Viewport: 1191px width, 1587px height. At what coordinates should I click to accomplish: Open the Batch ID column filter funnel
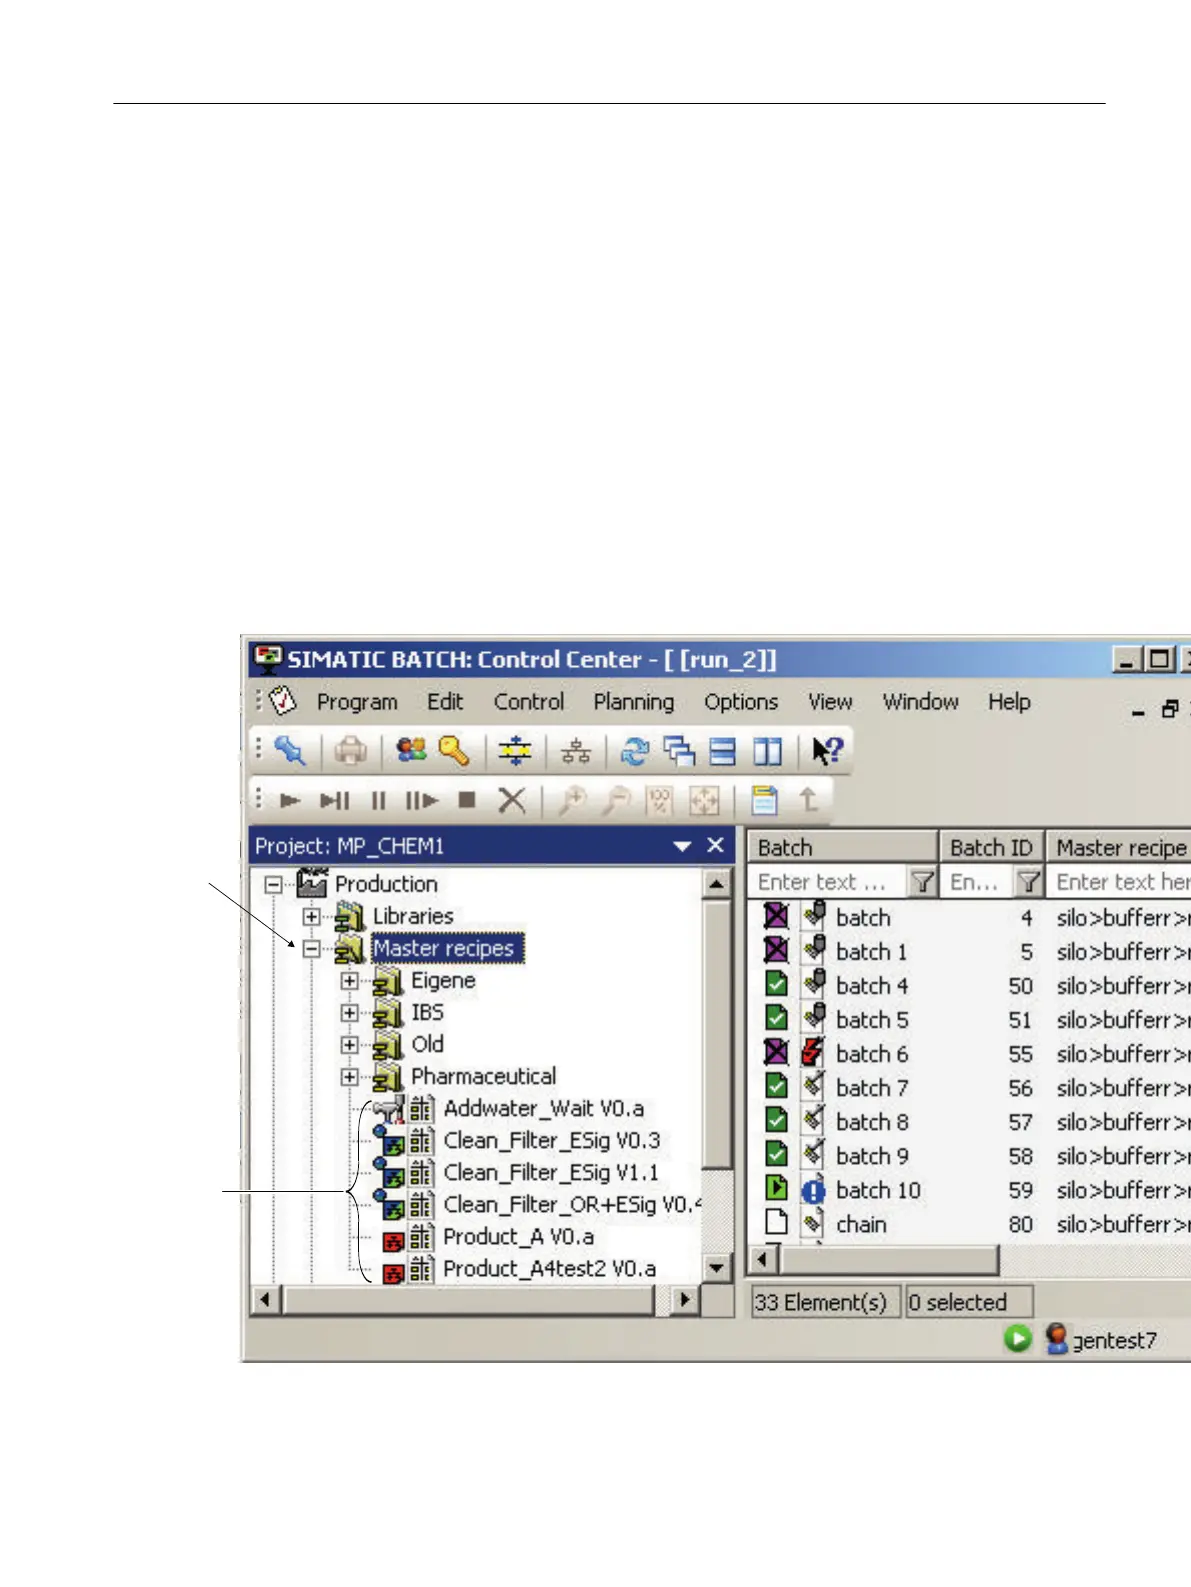[x=1028, y=882]
